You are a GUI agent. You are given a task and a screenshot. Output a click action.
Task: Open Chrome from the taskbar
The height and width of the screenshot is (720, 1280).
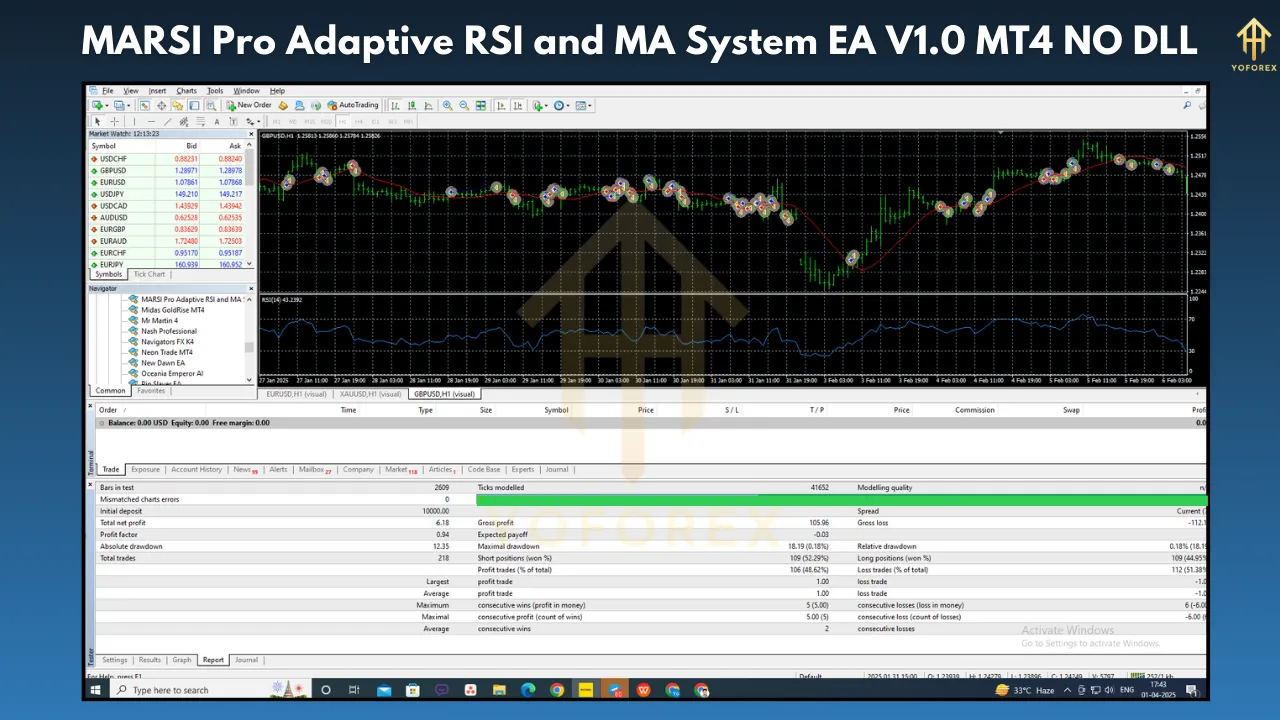click(557, 690)
